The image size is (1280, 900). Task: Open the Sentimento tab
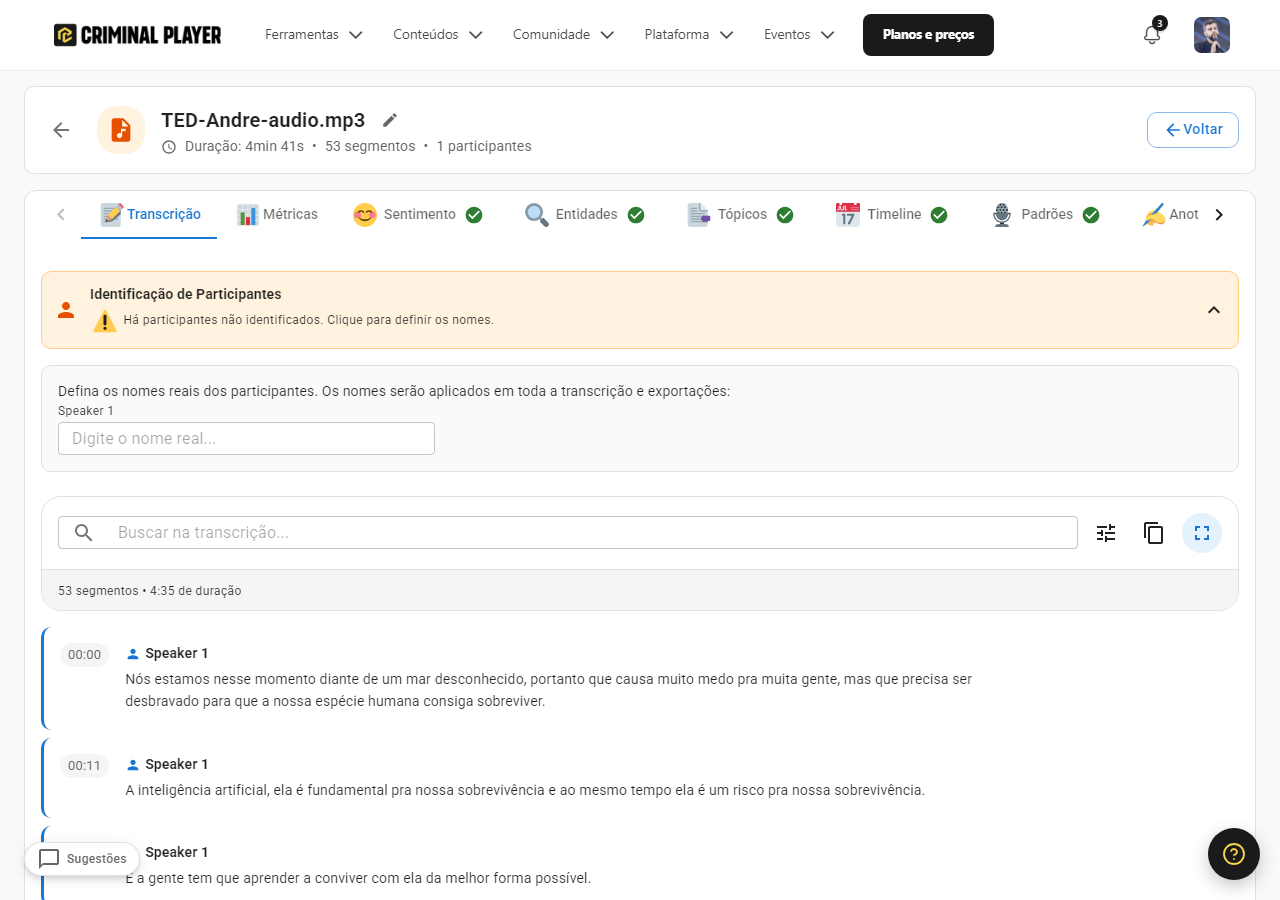(418, 215)
